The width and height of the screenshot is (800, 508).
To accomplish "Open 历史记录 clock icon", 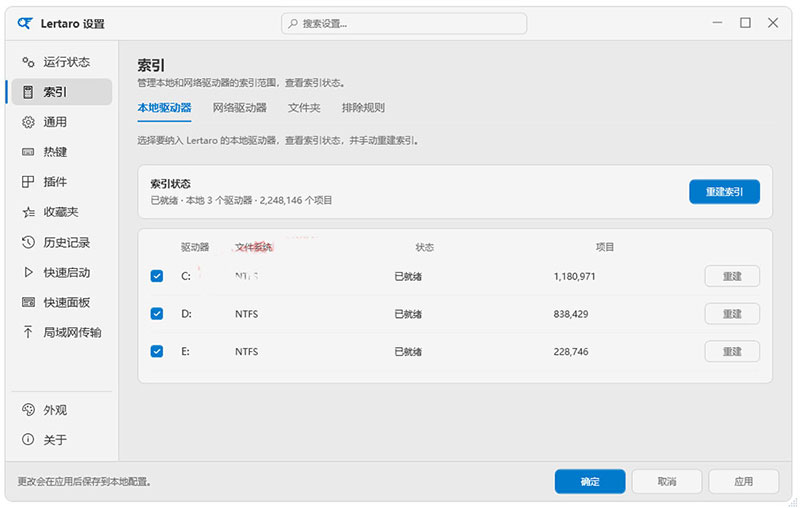I will tap(28, 242).
